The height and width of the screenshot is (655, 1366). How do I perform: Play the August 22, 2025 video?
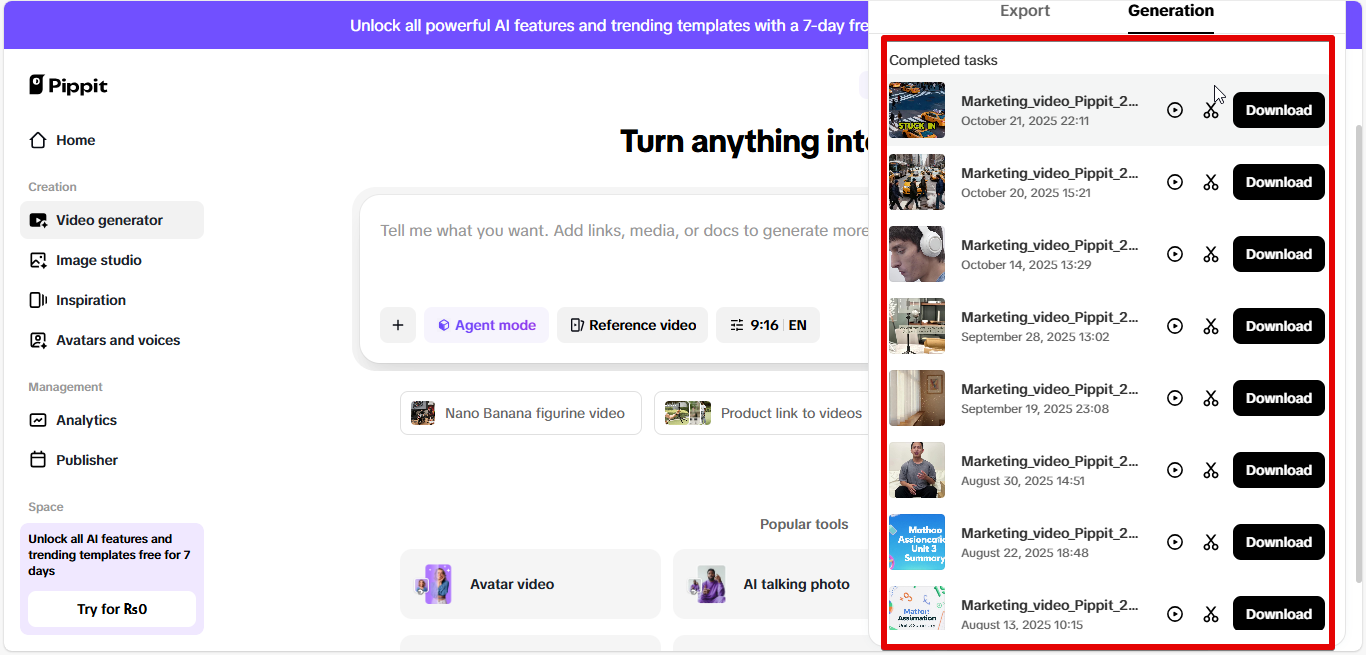coord(1175,542)
